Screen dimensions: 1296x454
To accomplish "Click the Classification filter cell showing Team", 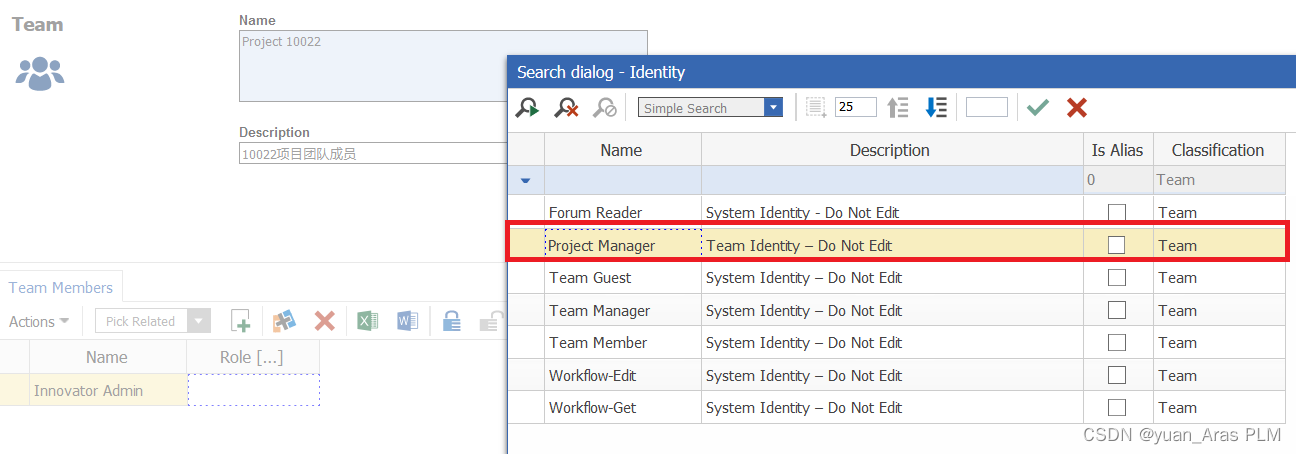I will click(x=1218, y=180).
